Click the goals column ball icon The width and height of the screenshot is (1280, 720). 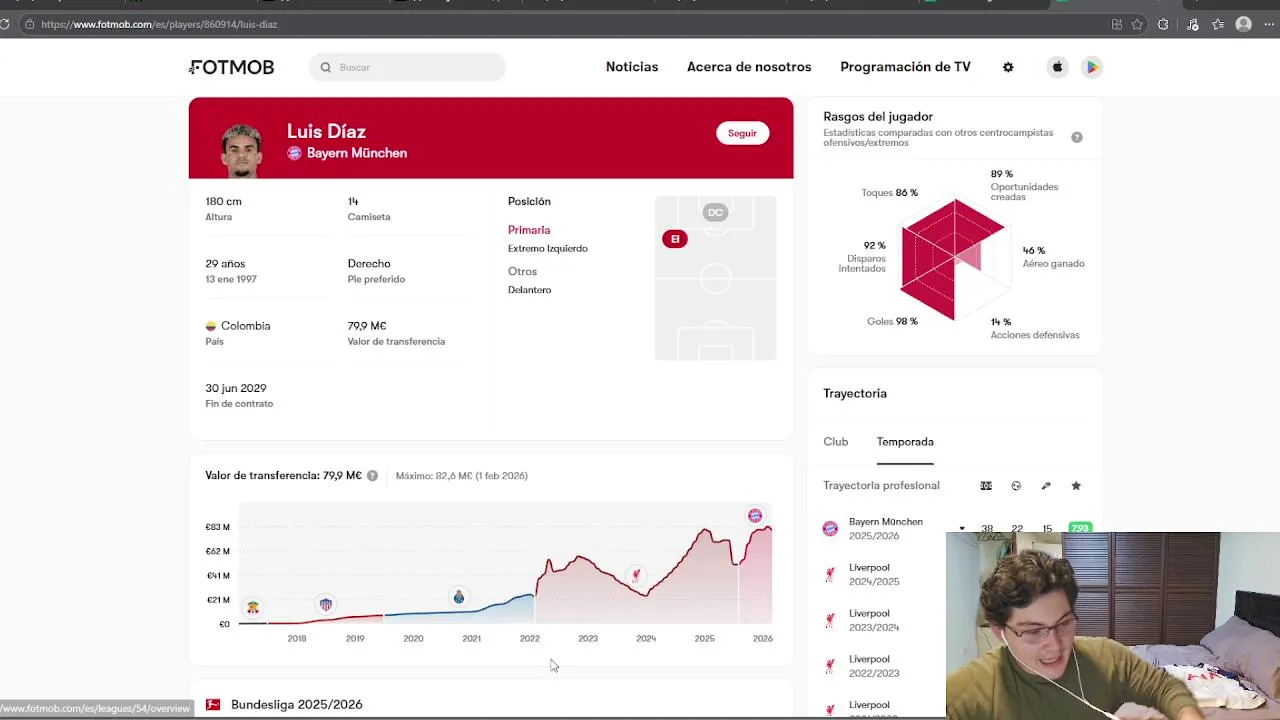click(1016, 486)
